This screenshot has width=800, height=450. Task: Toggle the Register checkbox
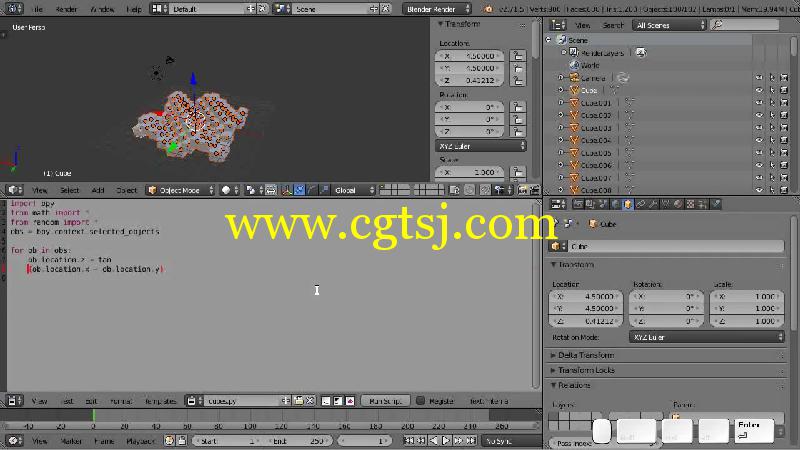click(x=420, y=401)
